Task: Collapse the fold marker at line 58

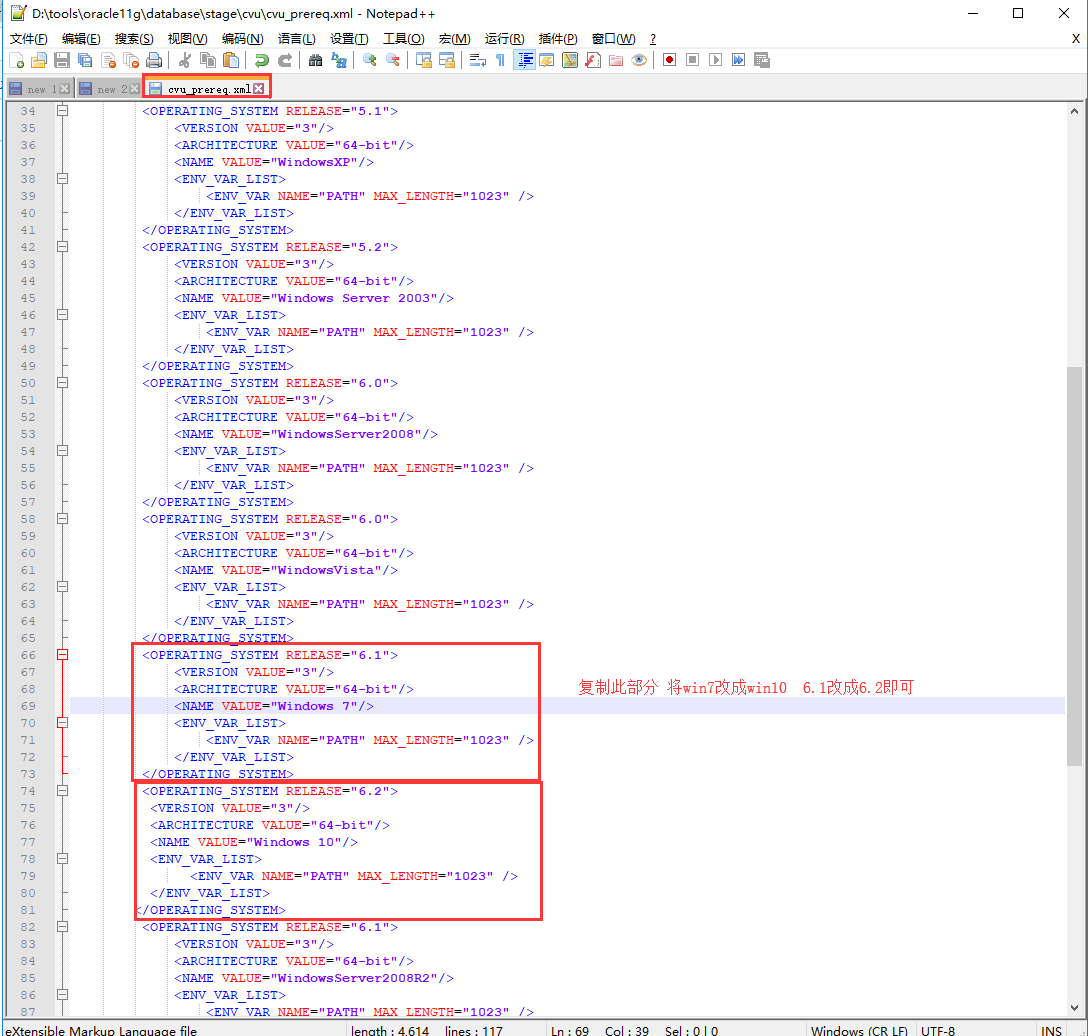Action: point(62,518)
